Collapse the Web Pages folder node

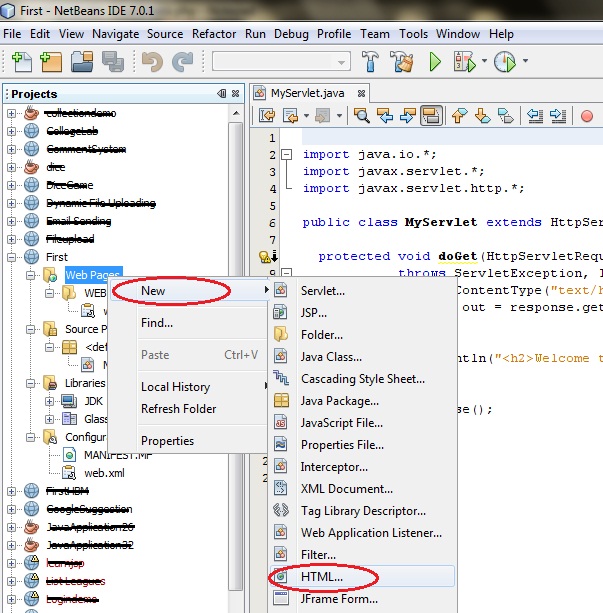tap(31, 275)
